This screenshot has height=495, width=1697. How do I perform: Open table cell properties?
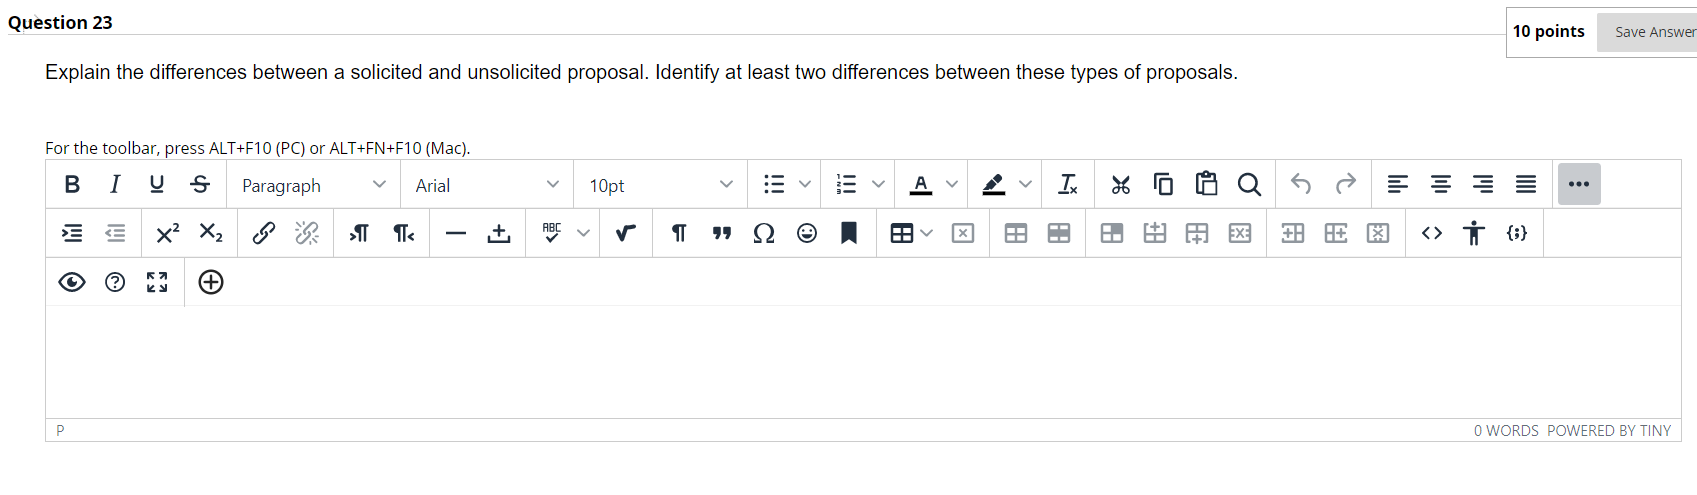pyautogui.click(x=1112, y=233)
